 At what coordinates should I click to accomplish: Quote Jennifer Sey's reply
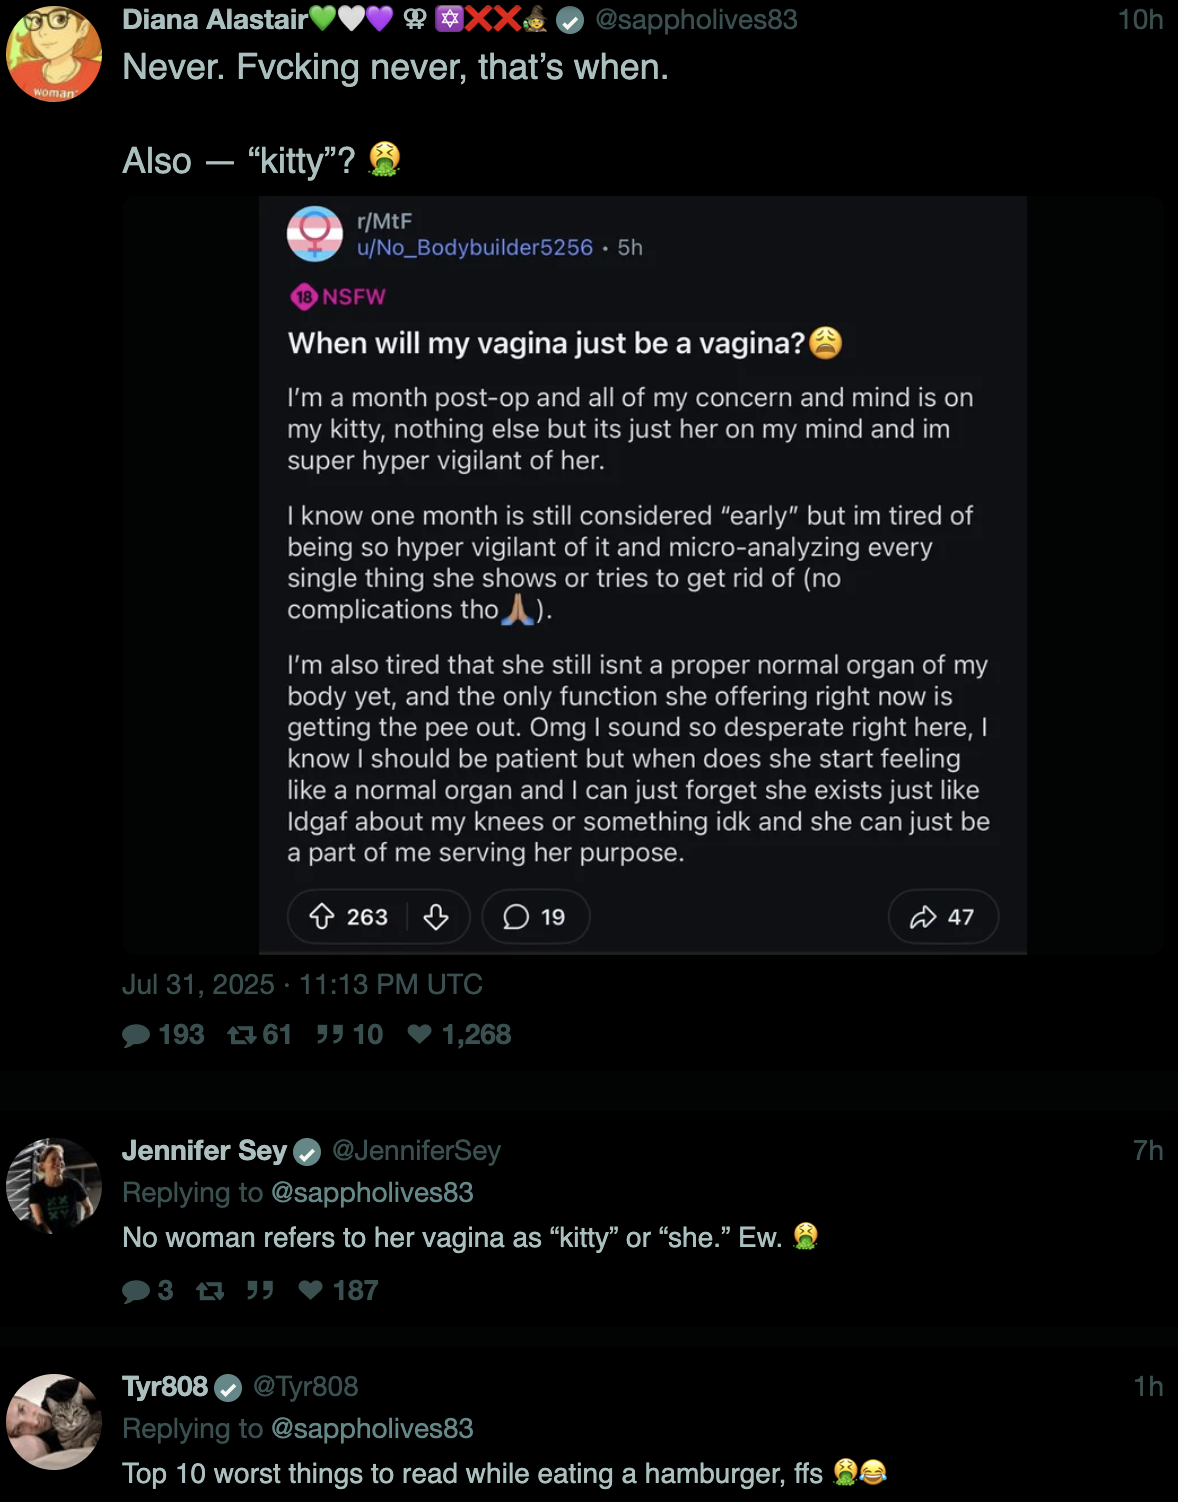pos(260,1291)
